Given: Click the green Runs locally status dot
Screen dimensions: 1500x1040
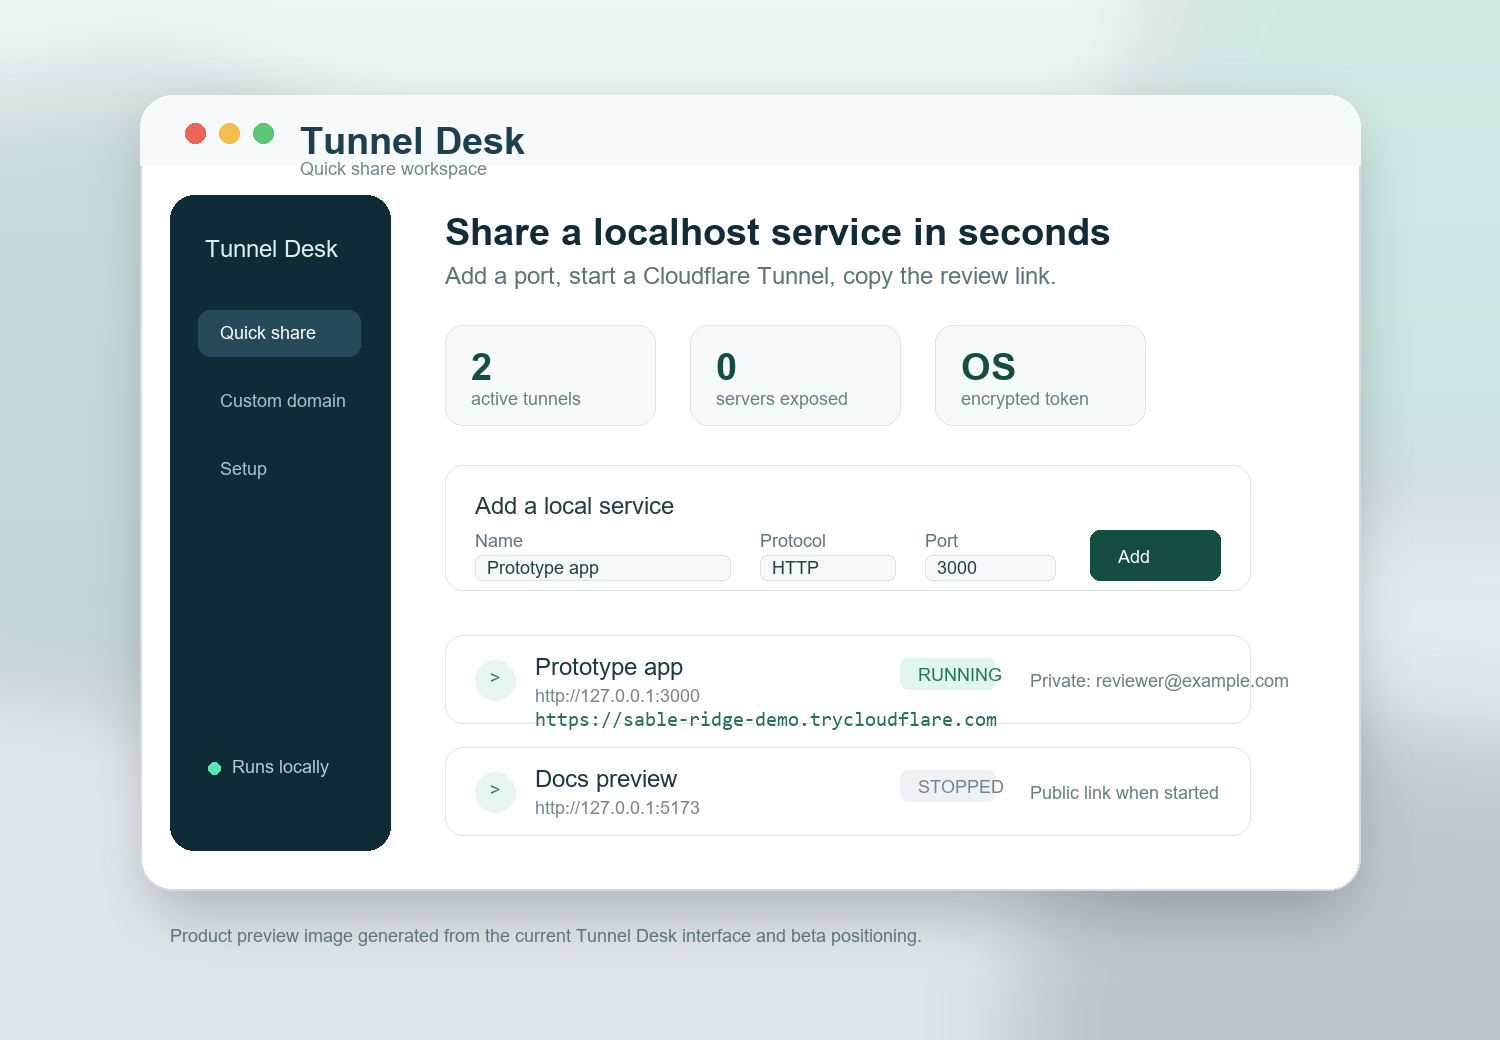Looking at the screenshot, I should [x=214, y=768].
